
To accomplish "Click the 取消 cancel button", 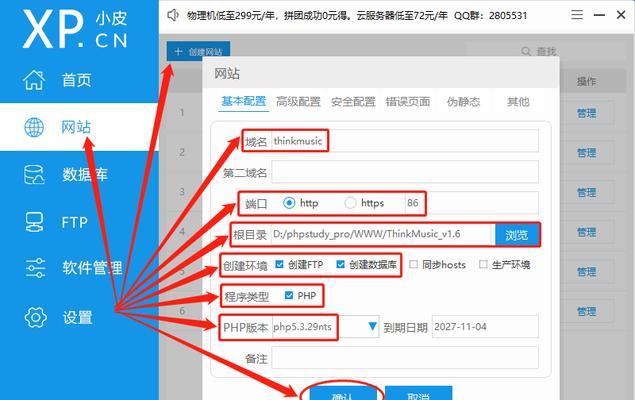I will (418, 394).
